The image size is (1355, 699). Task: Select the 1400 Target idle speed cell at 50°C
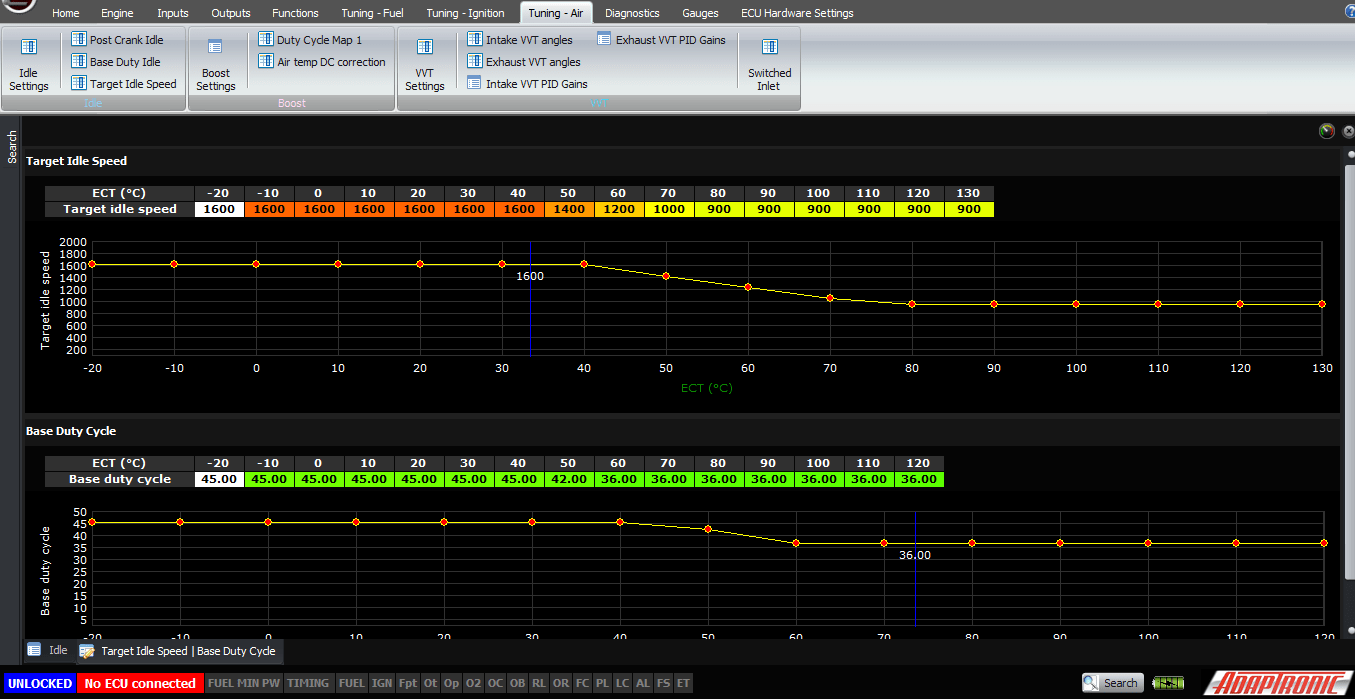[x=568, y=208]
